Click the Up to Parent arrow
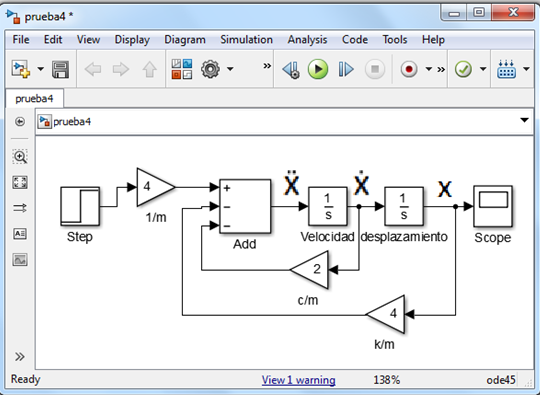 149,69
